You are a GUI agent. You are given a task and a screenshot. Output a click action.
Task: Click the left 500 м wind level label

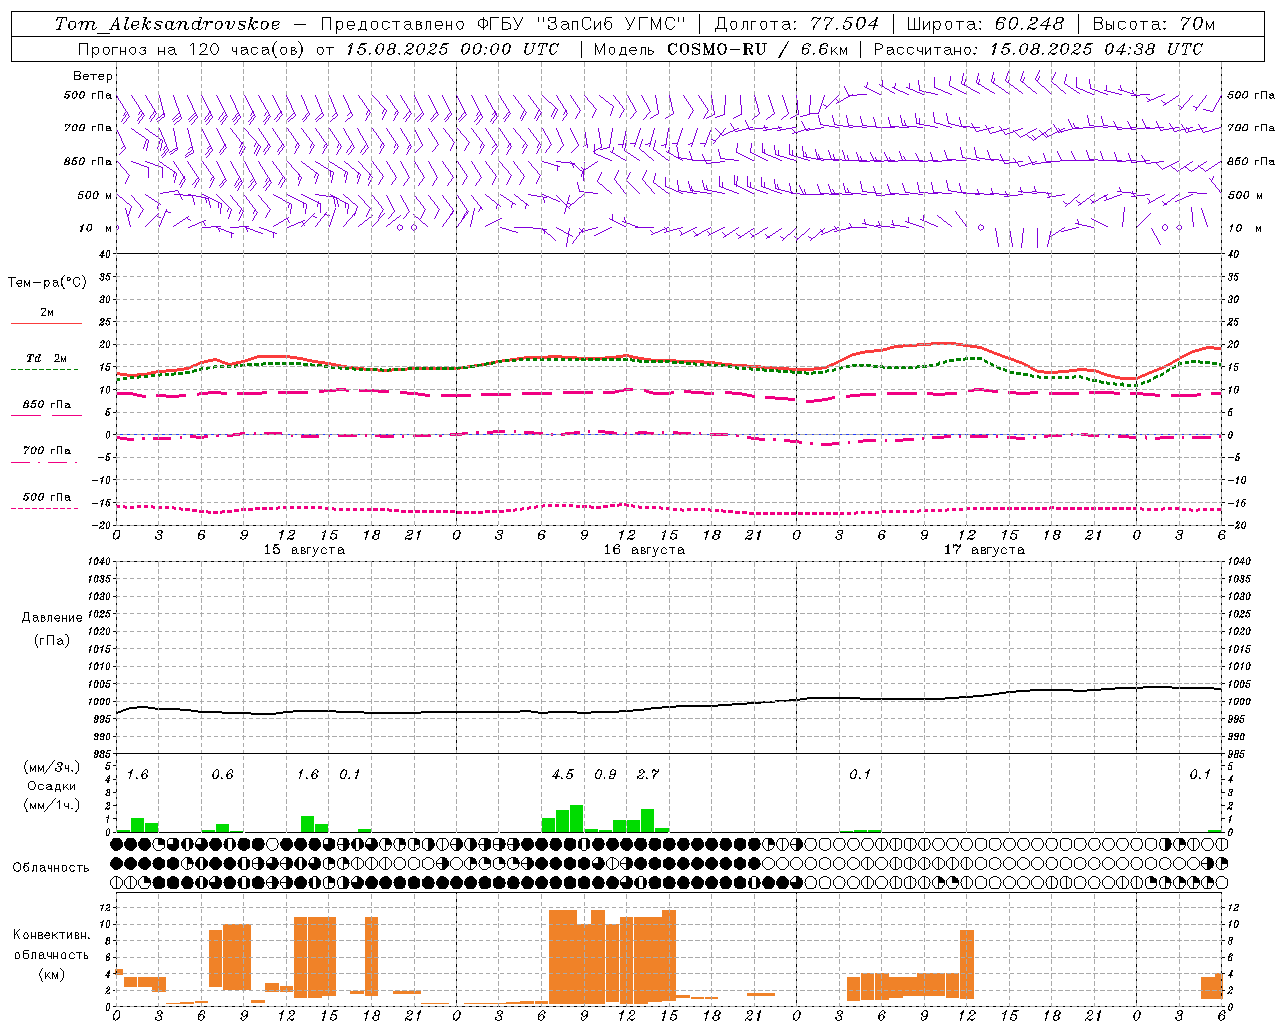(95, 195)
